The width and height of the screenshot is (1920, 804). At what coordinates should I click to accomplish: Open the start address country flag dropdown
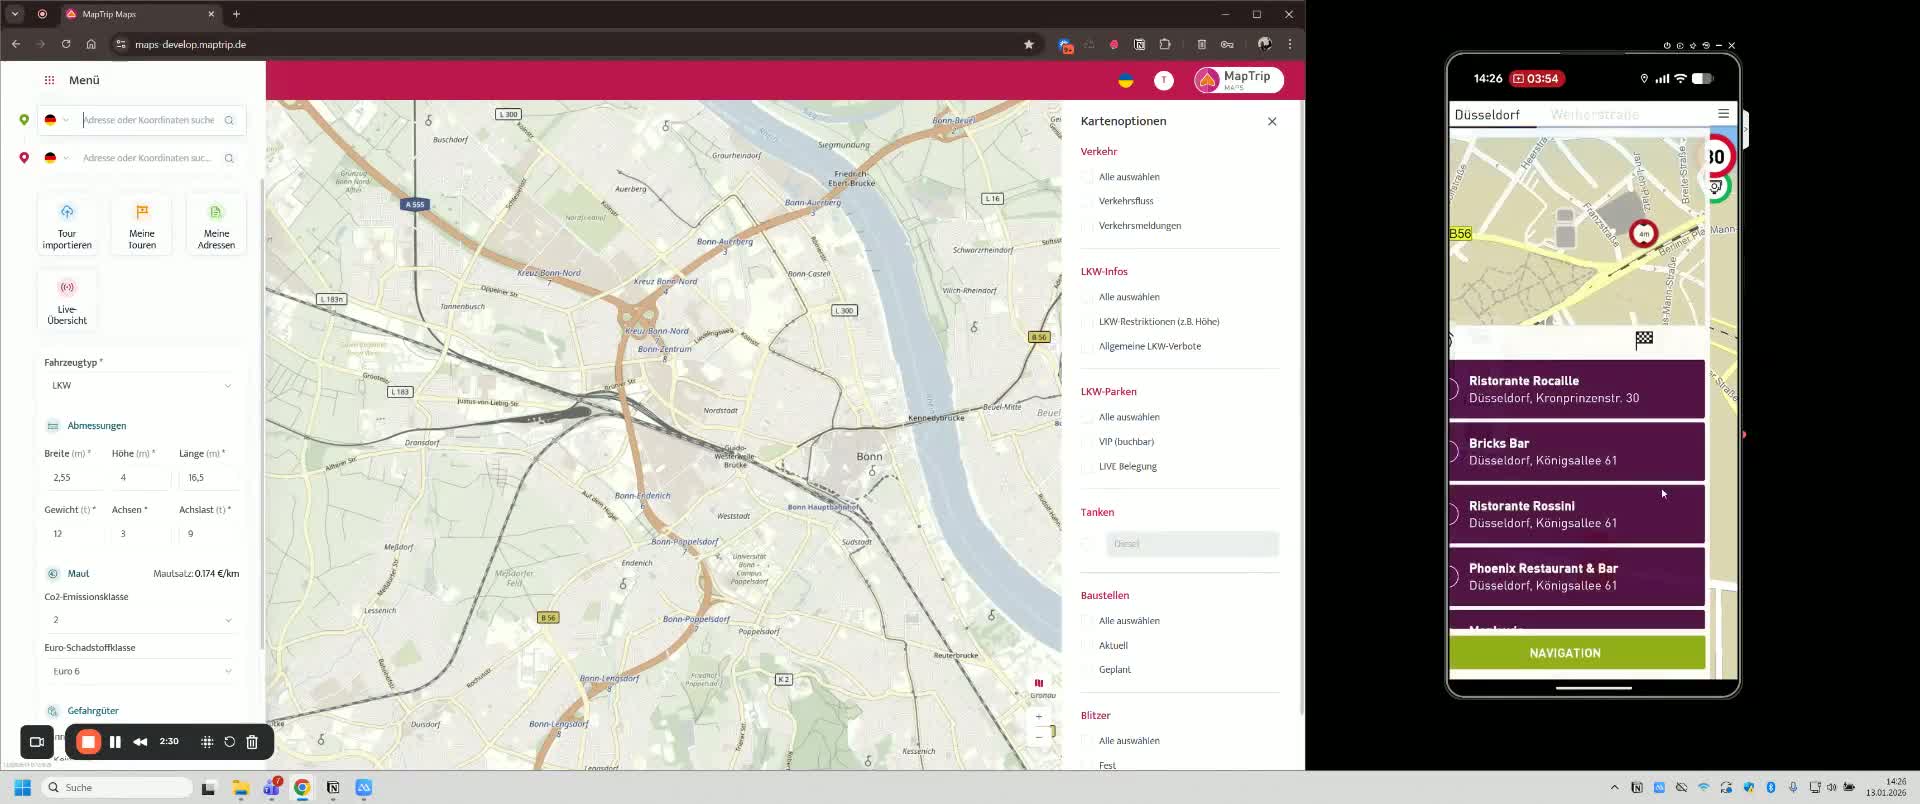tap(56, 120)
